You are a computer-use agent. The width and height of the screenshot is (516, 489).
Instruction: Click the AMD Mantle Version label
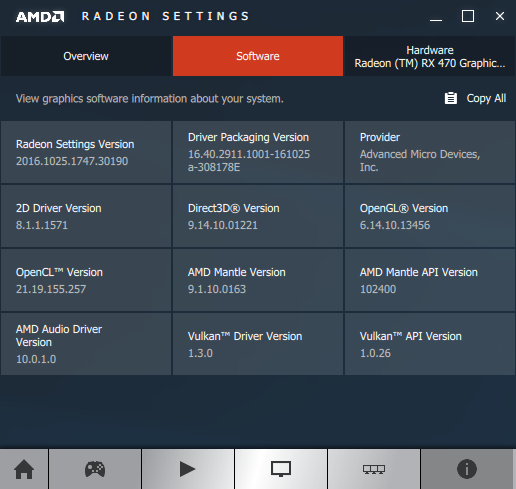pyautogui.click(x=237, y=272)
